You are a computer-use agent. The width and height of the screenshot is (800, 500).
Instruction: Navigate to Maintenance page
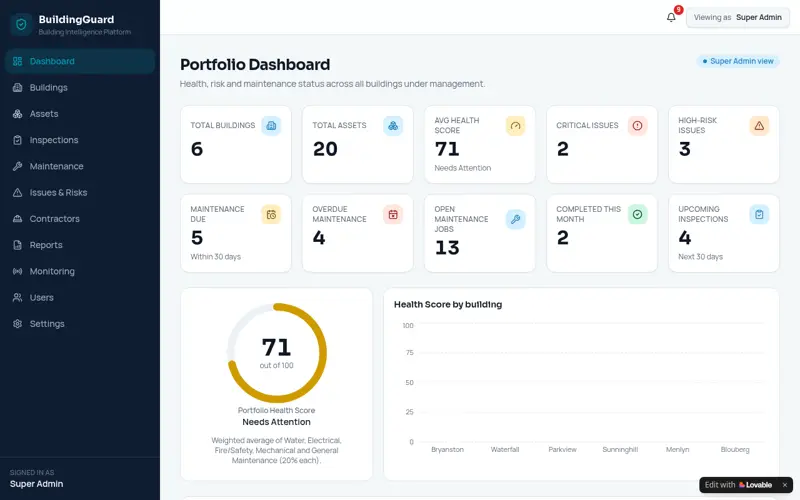point(80,166)
